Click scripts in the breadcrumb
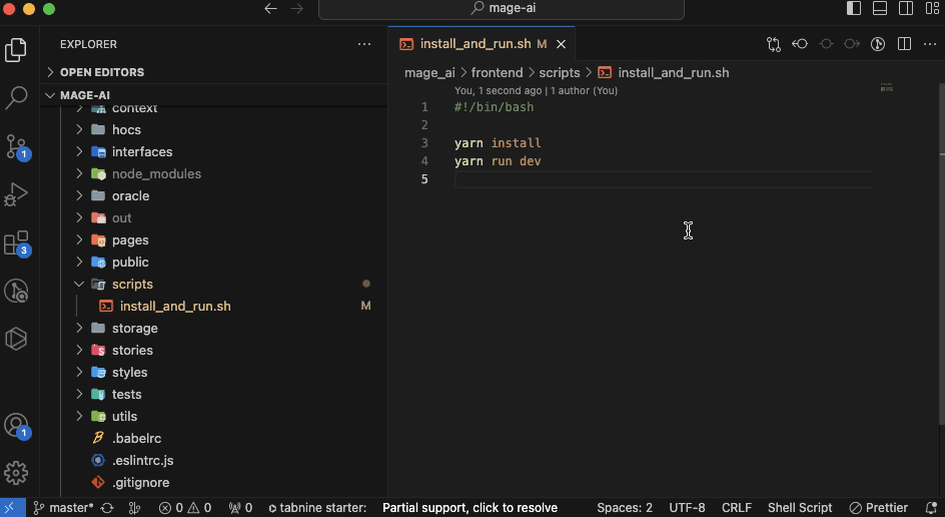This screenshot has height=517, width=945. coord(559,73)
